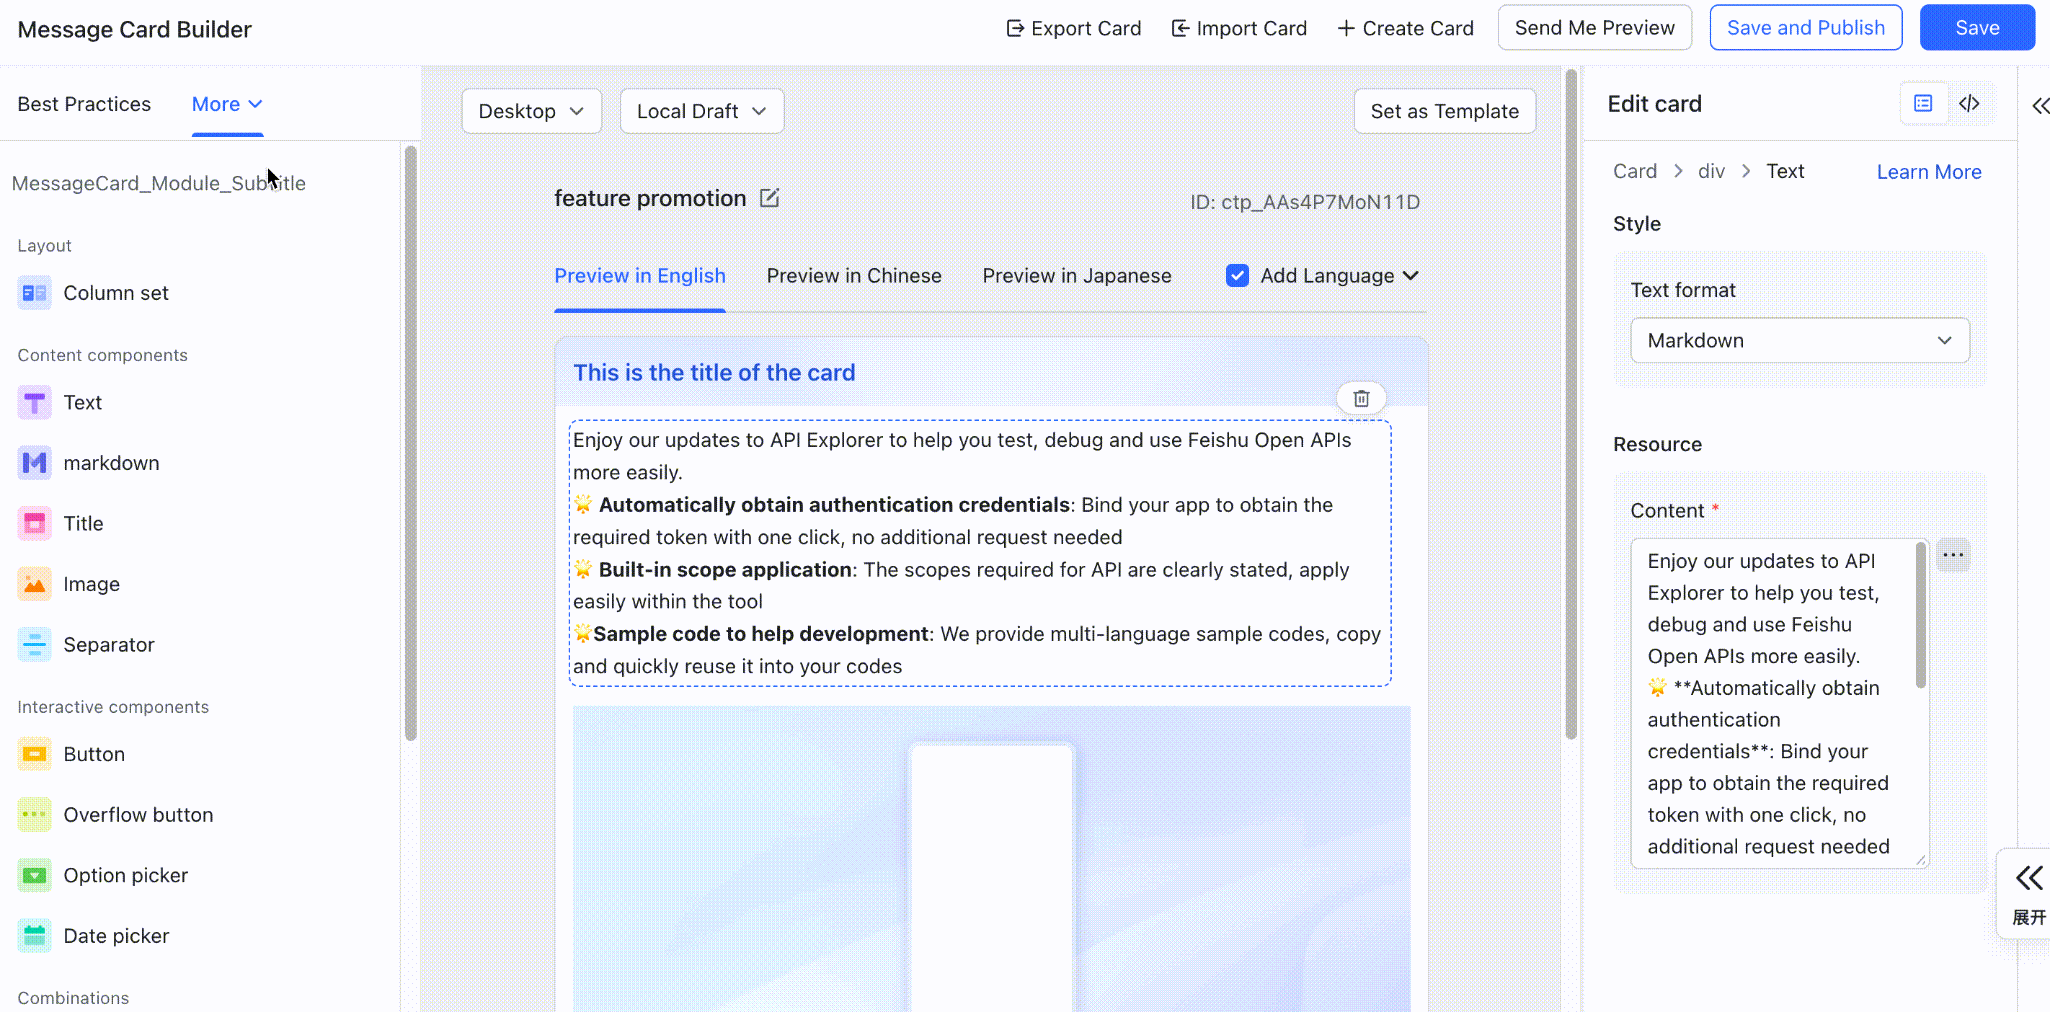Select the Button component icon
The width and height of the screenshot is (2050, 1012).
click(x=34, y=754)
